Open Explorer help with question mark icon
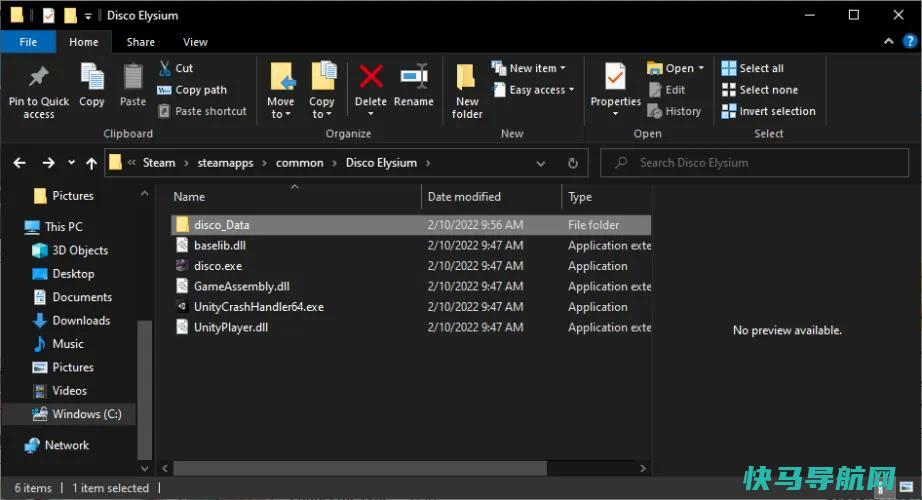This screenshot has height=500, width=922. tap(910, 41)
